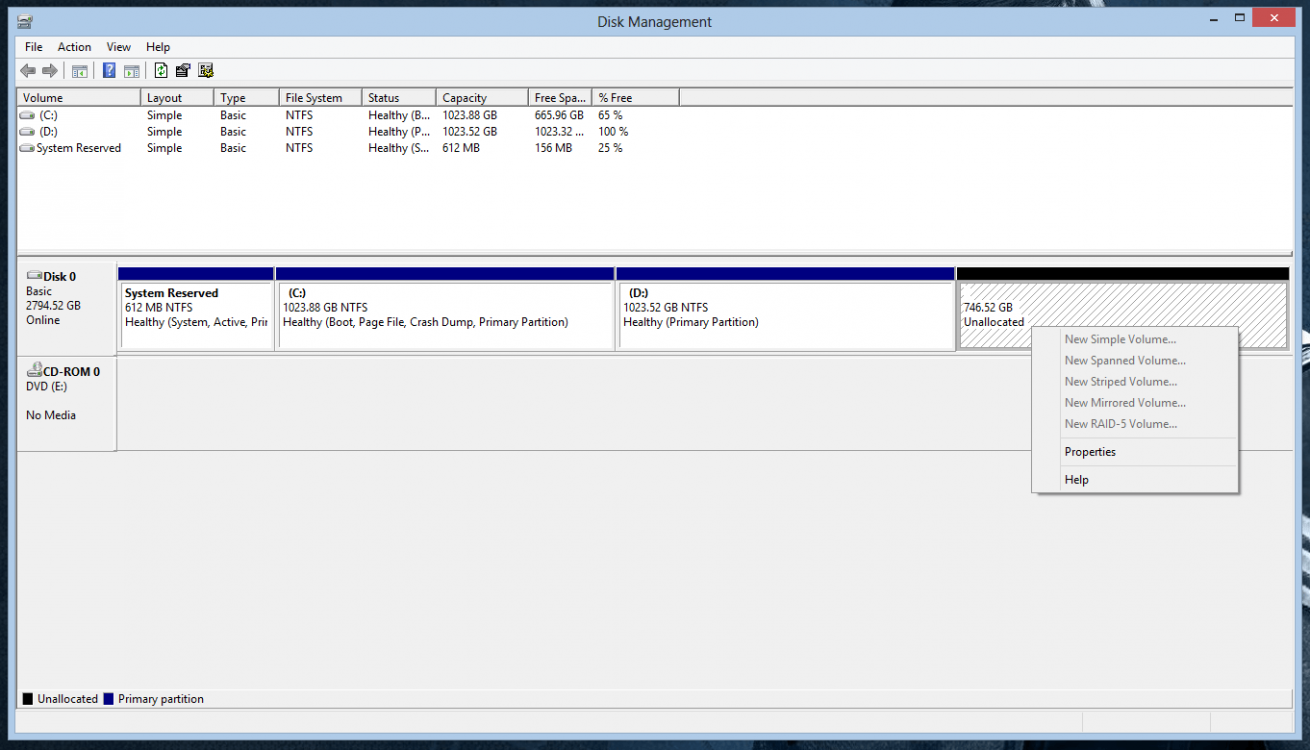Screen dimensions: 1310x750
Task: Click the disk settings toolbar icon
Action: pos(206,71)
